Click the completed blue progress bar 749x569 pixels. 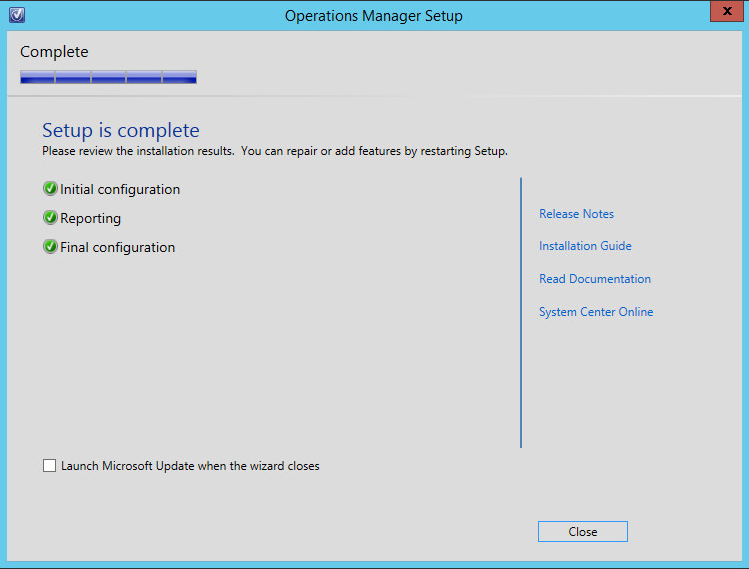[x=108, y=77]
